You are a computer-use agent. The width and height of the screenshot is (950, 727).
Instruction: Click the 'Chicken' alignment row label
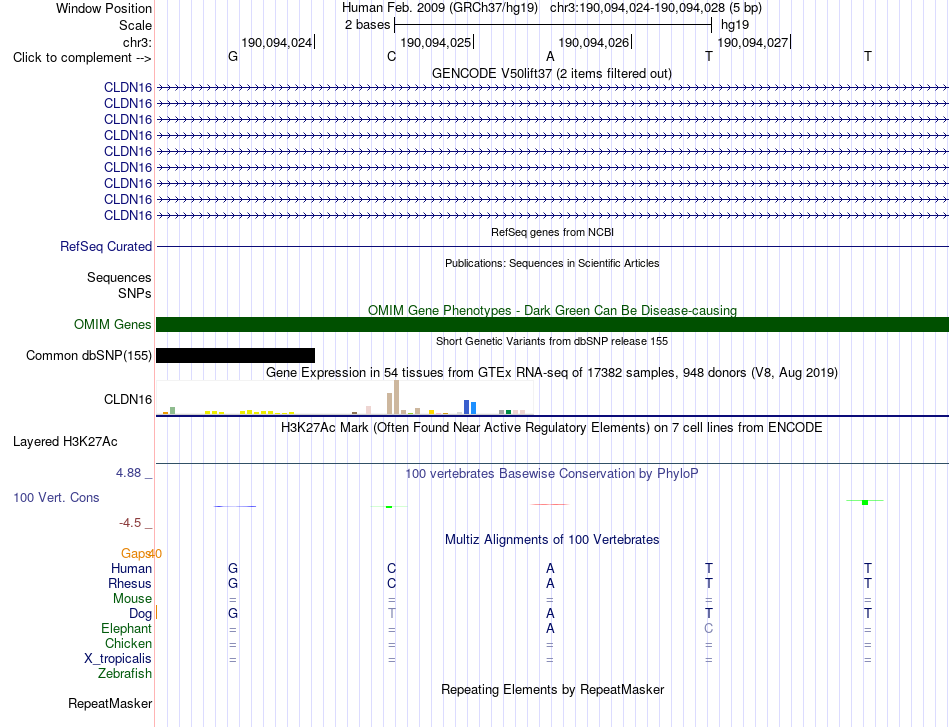[128, 643]
